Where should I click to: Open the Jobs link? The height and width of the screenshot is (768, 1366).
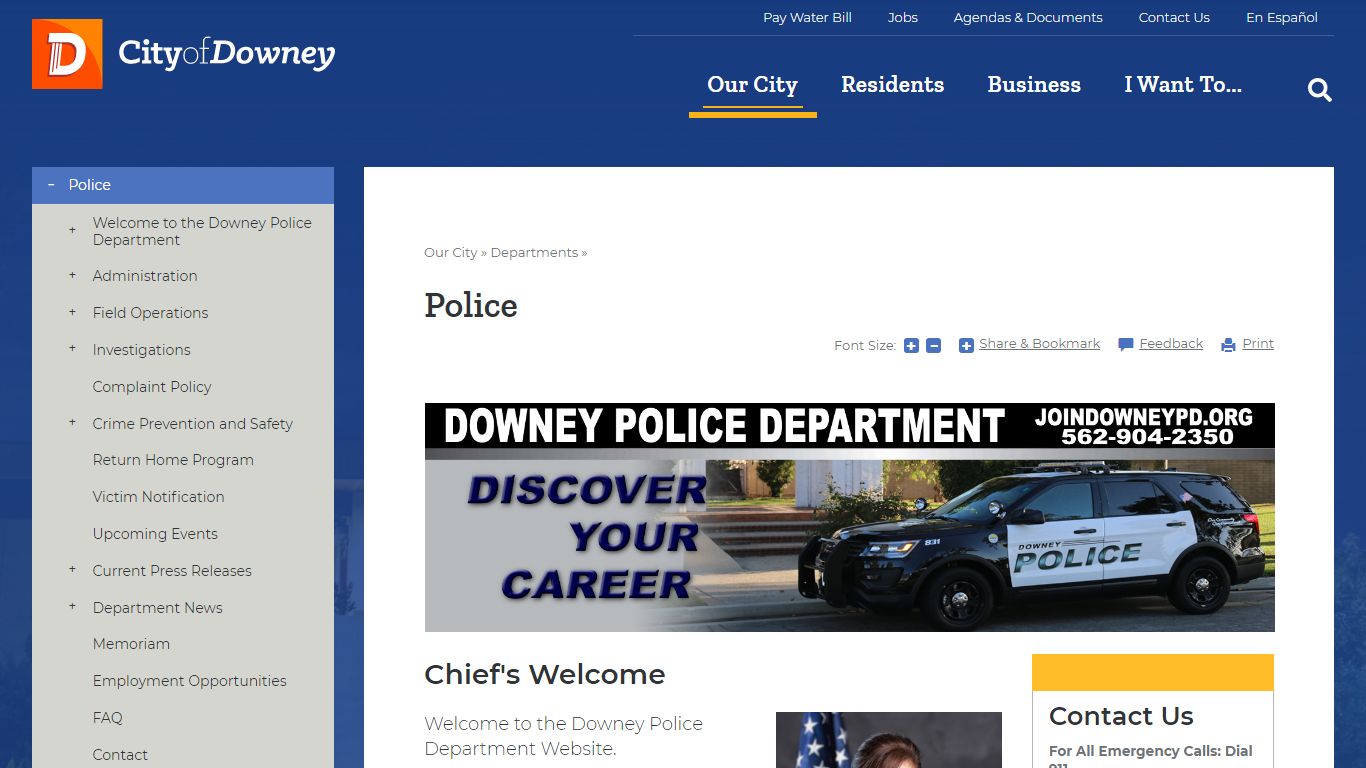point(903,18)
